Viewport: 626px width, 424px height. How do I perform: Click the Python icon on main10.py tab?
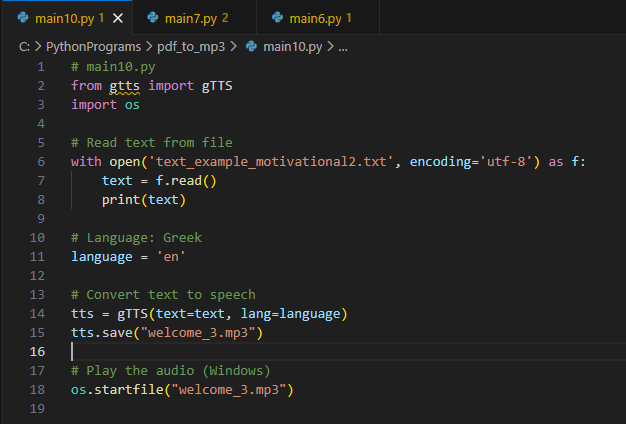pyautogui.click(x=23, y=18)
